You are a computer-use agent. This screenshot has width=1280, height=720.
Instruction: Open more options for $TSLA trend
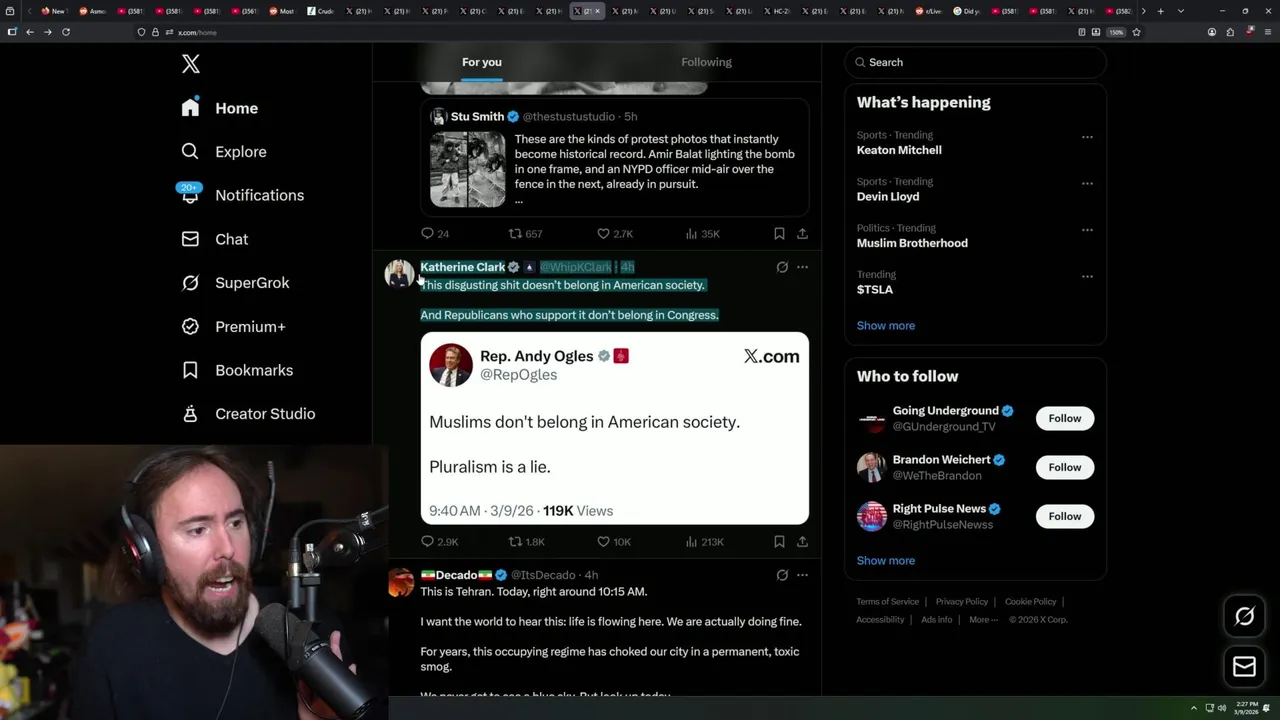1087,276
